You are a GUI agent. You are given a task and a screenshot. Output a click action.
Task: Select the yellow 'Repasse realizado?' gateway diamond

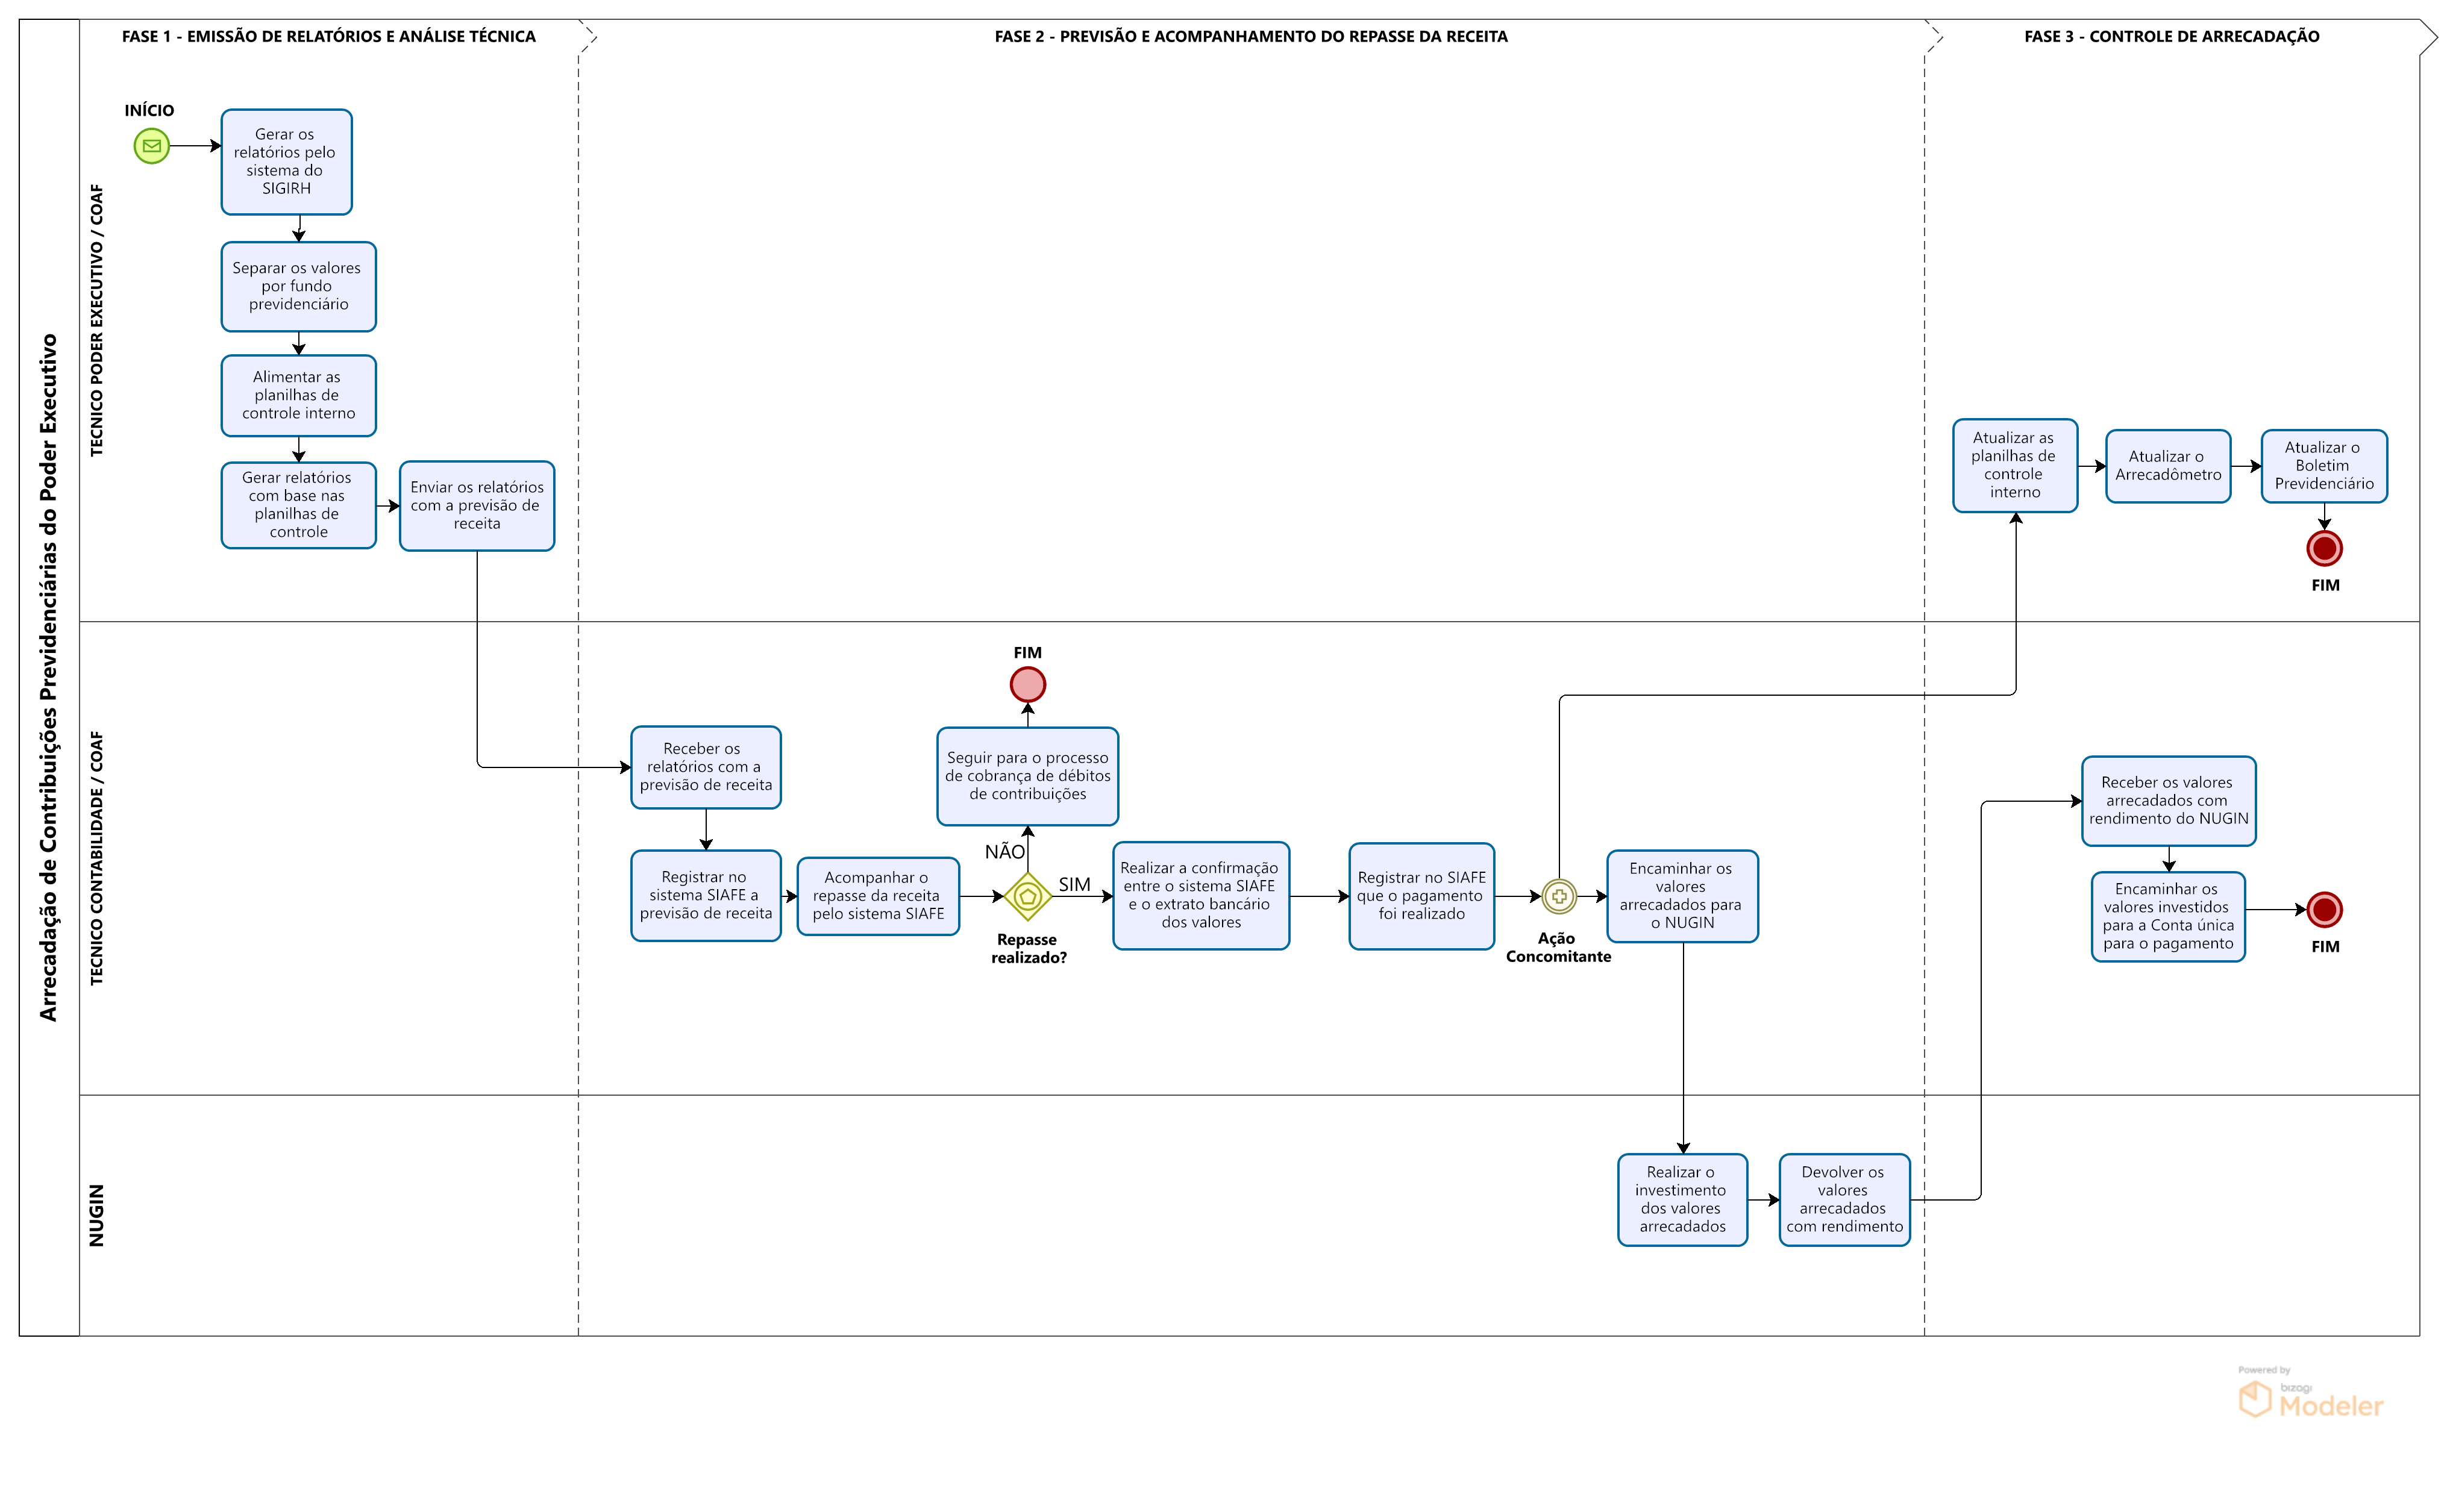[1027, 896]
